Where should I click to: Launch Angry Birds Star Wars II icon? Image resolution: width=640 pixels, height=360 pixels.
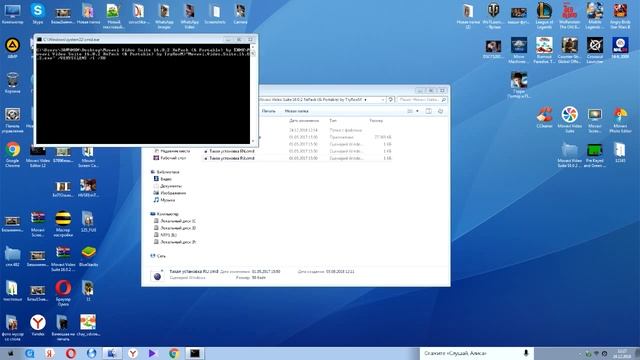click(620, 16)
